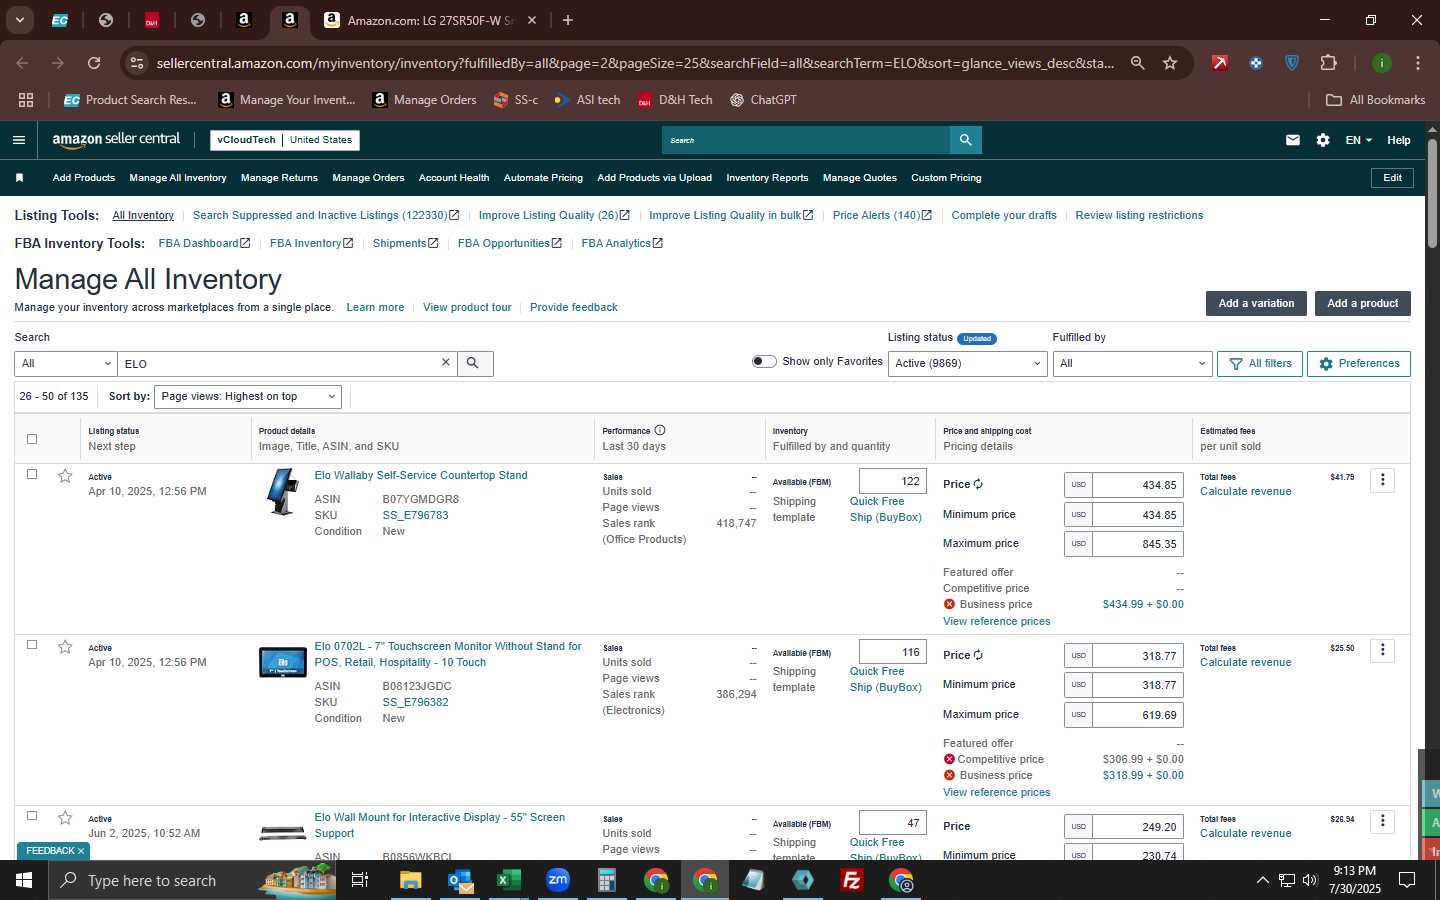
Task: Open the Sort by Page views dropdown
Action: tap(248, 397)
